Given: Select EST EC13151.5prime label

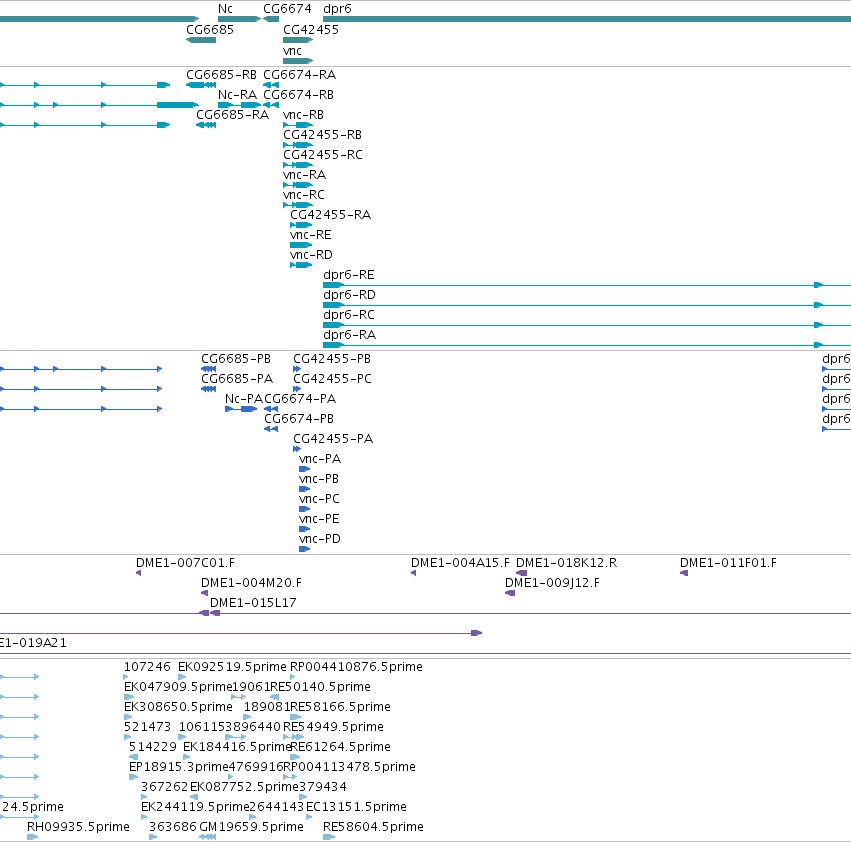Looking at the screenshot, I should 356,807.
